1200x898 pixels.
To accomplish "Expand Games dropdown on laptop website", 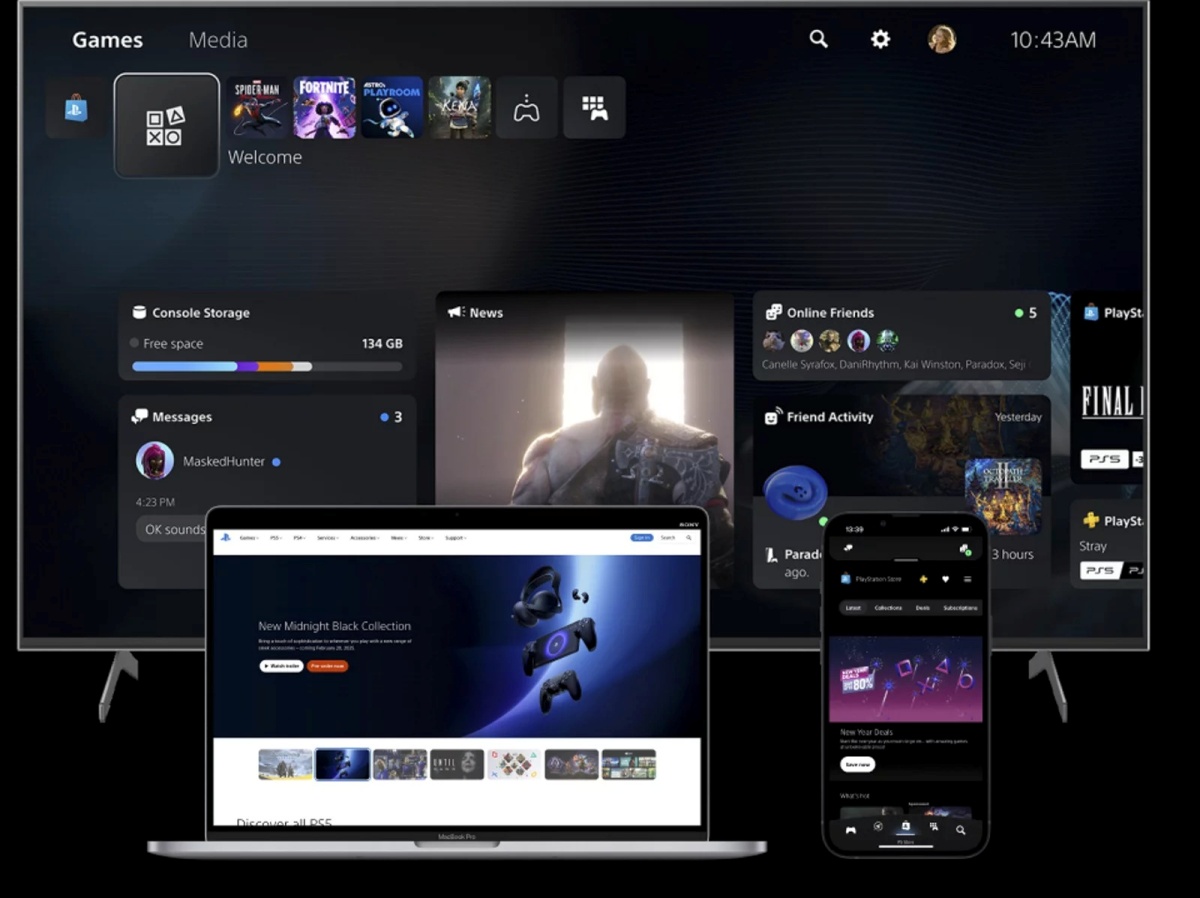I will pyautogui.click(x=249, y=538).
